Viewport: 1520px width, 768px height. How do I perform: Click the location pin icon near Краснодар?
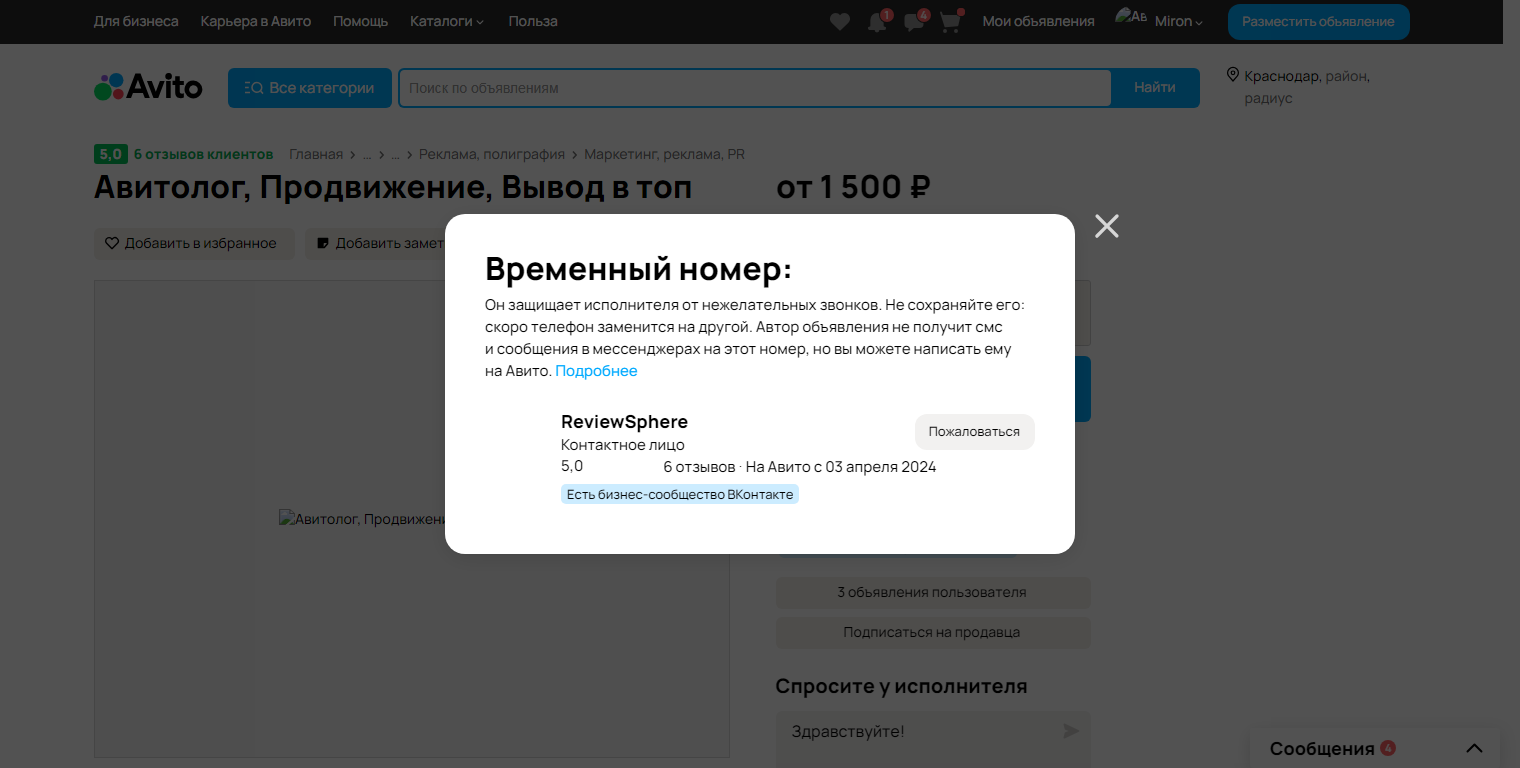[1233, 75]
